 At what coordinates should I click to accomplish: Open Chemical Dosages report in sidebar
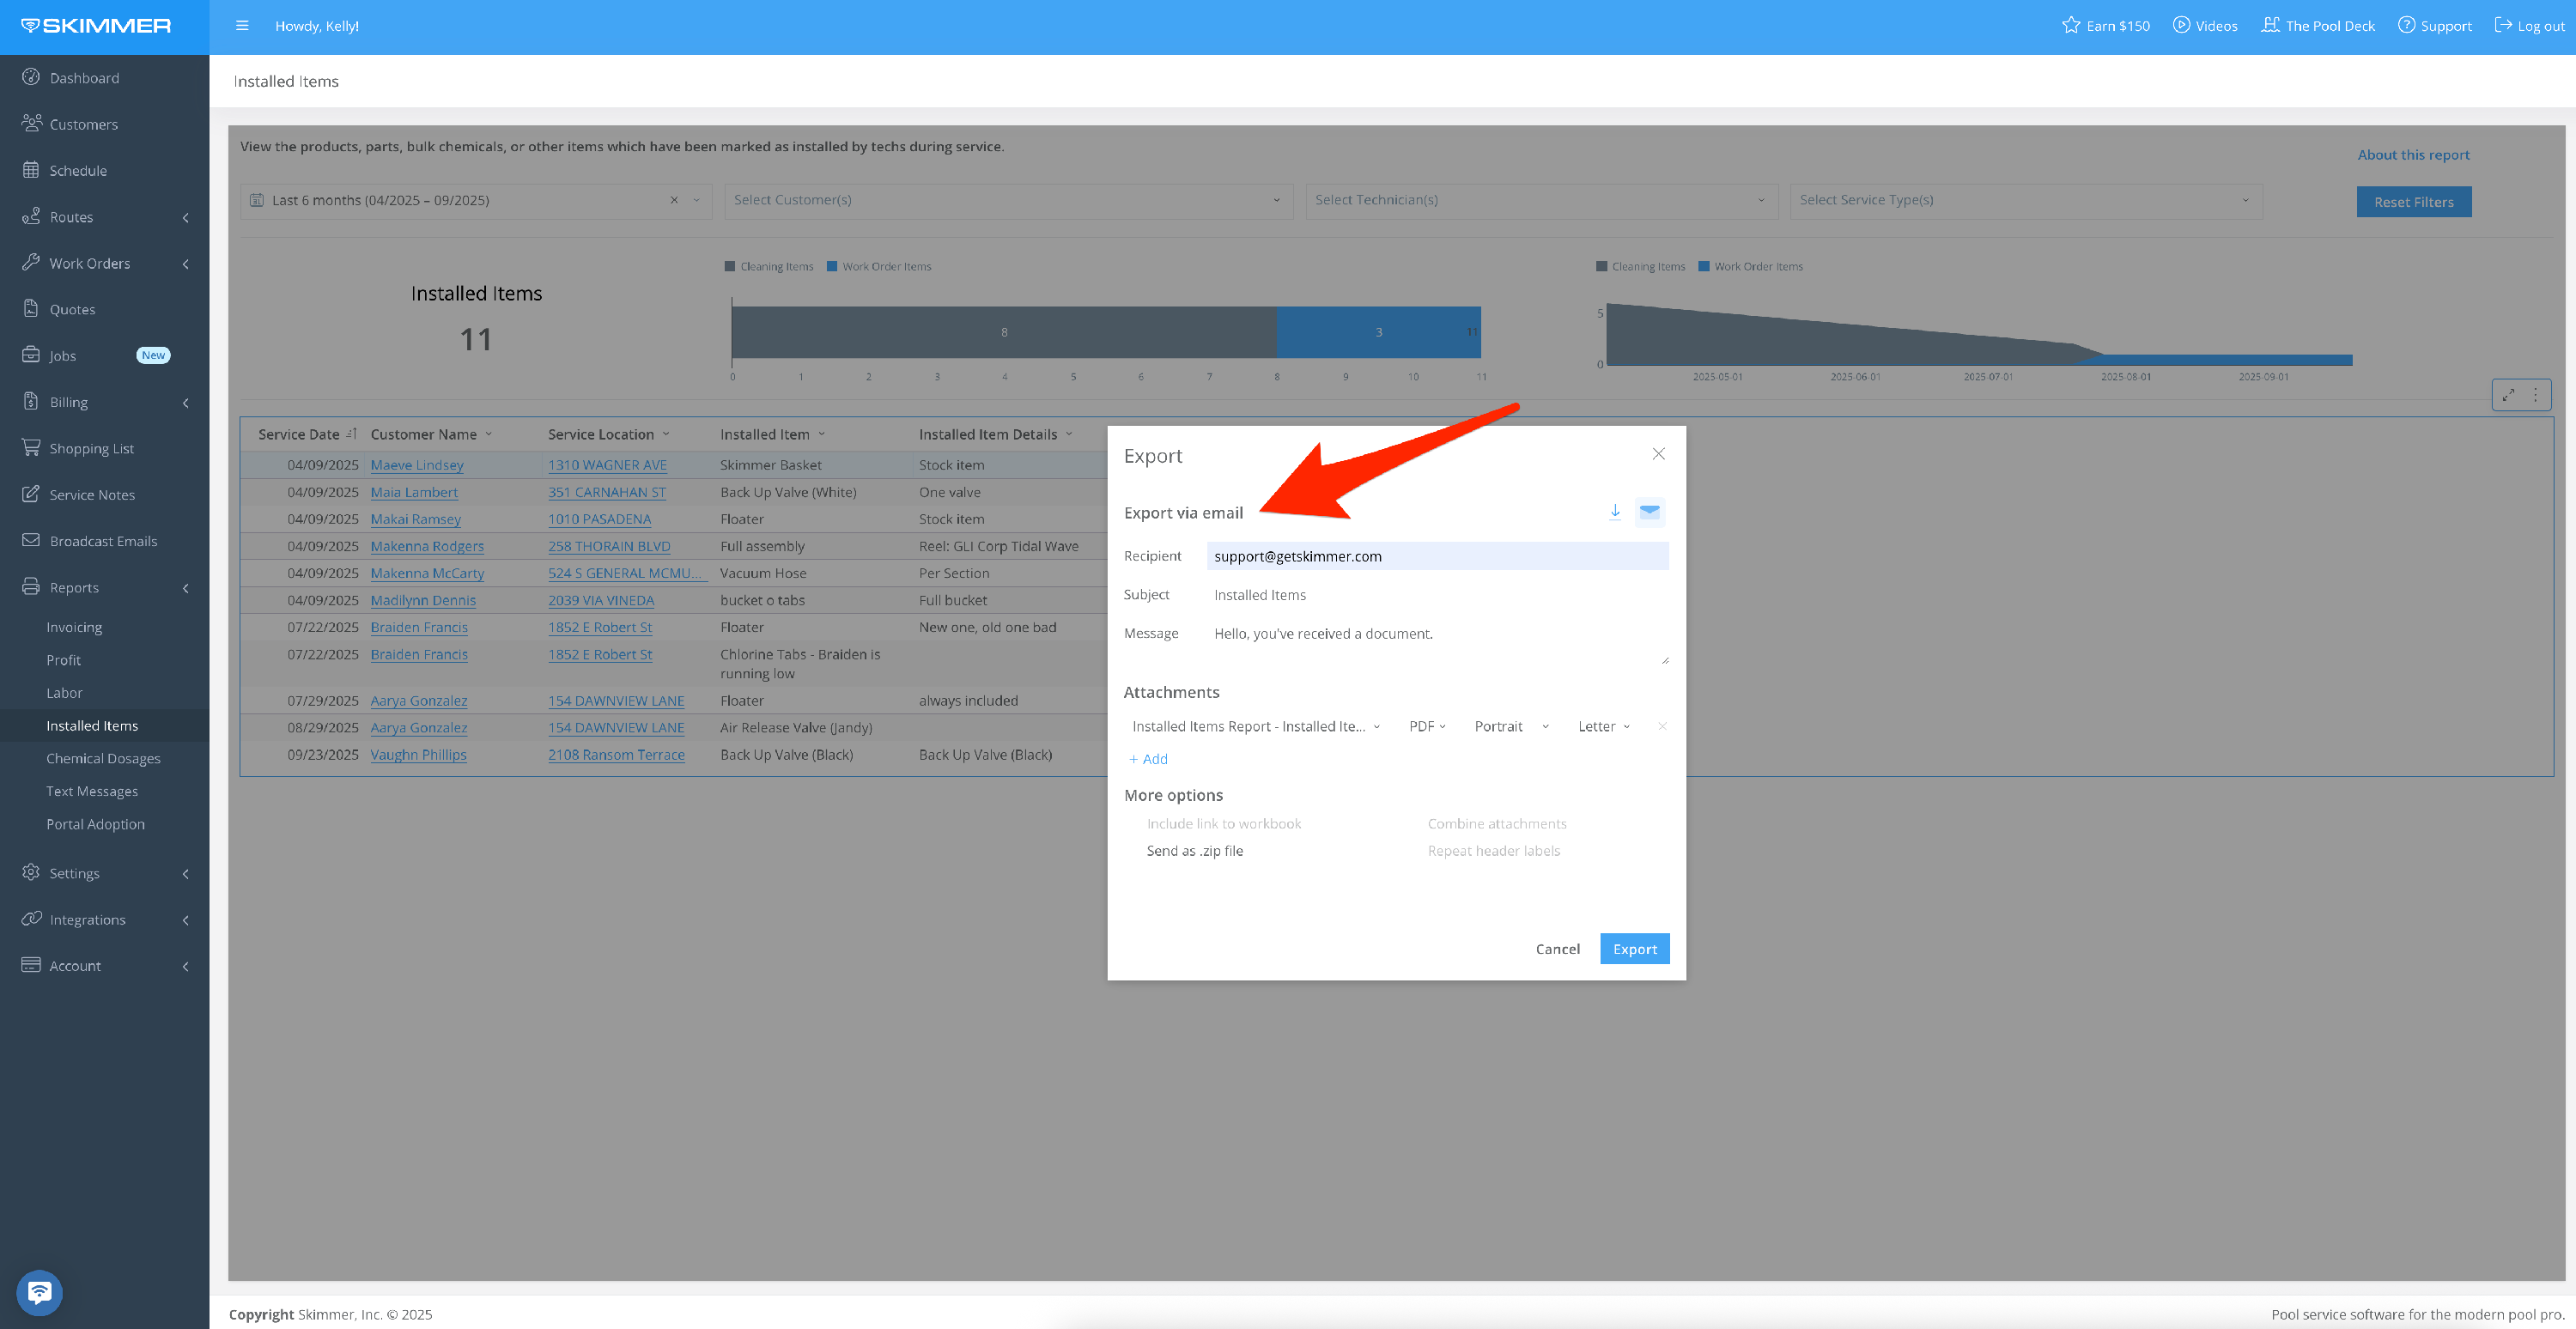coord(103,758)
